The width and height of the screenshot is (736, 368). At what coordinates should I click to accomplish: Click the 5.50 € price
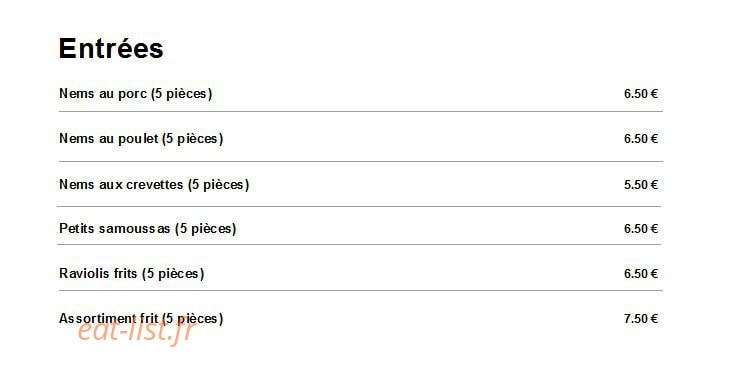pos(641,185)
